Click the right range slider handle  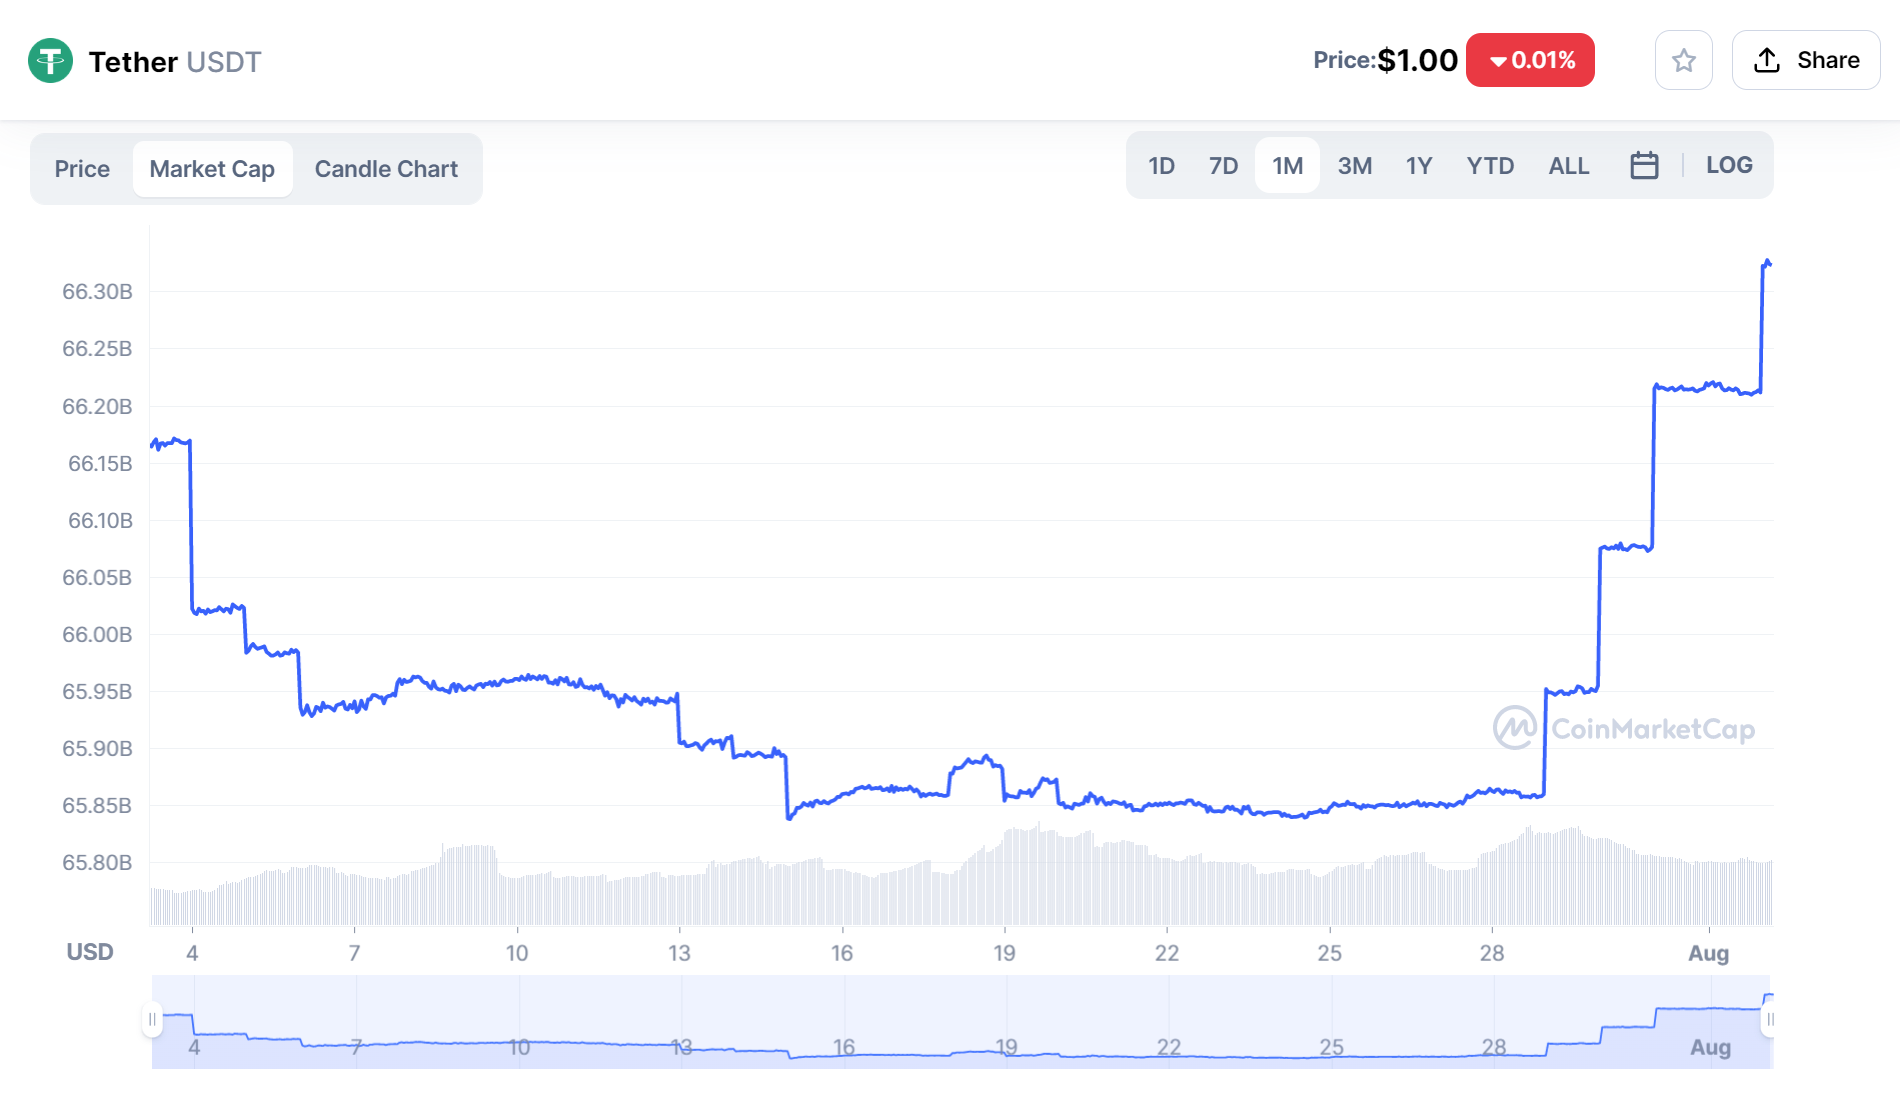[1770, 1020]
